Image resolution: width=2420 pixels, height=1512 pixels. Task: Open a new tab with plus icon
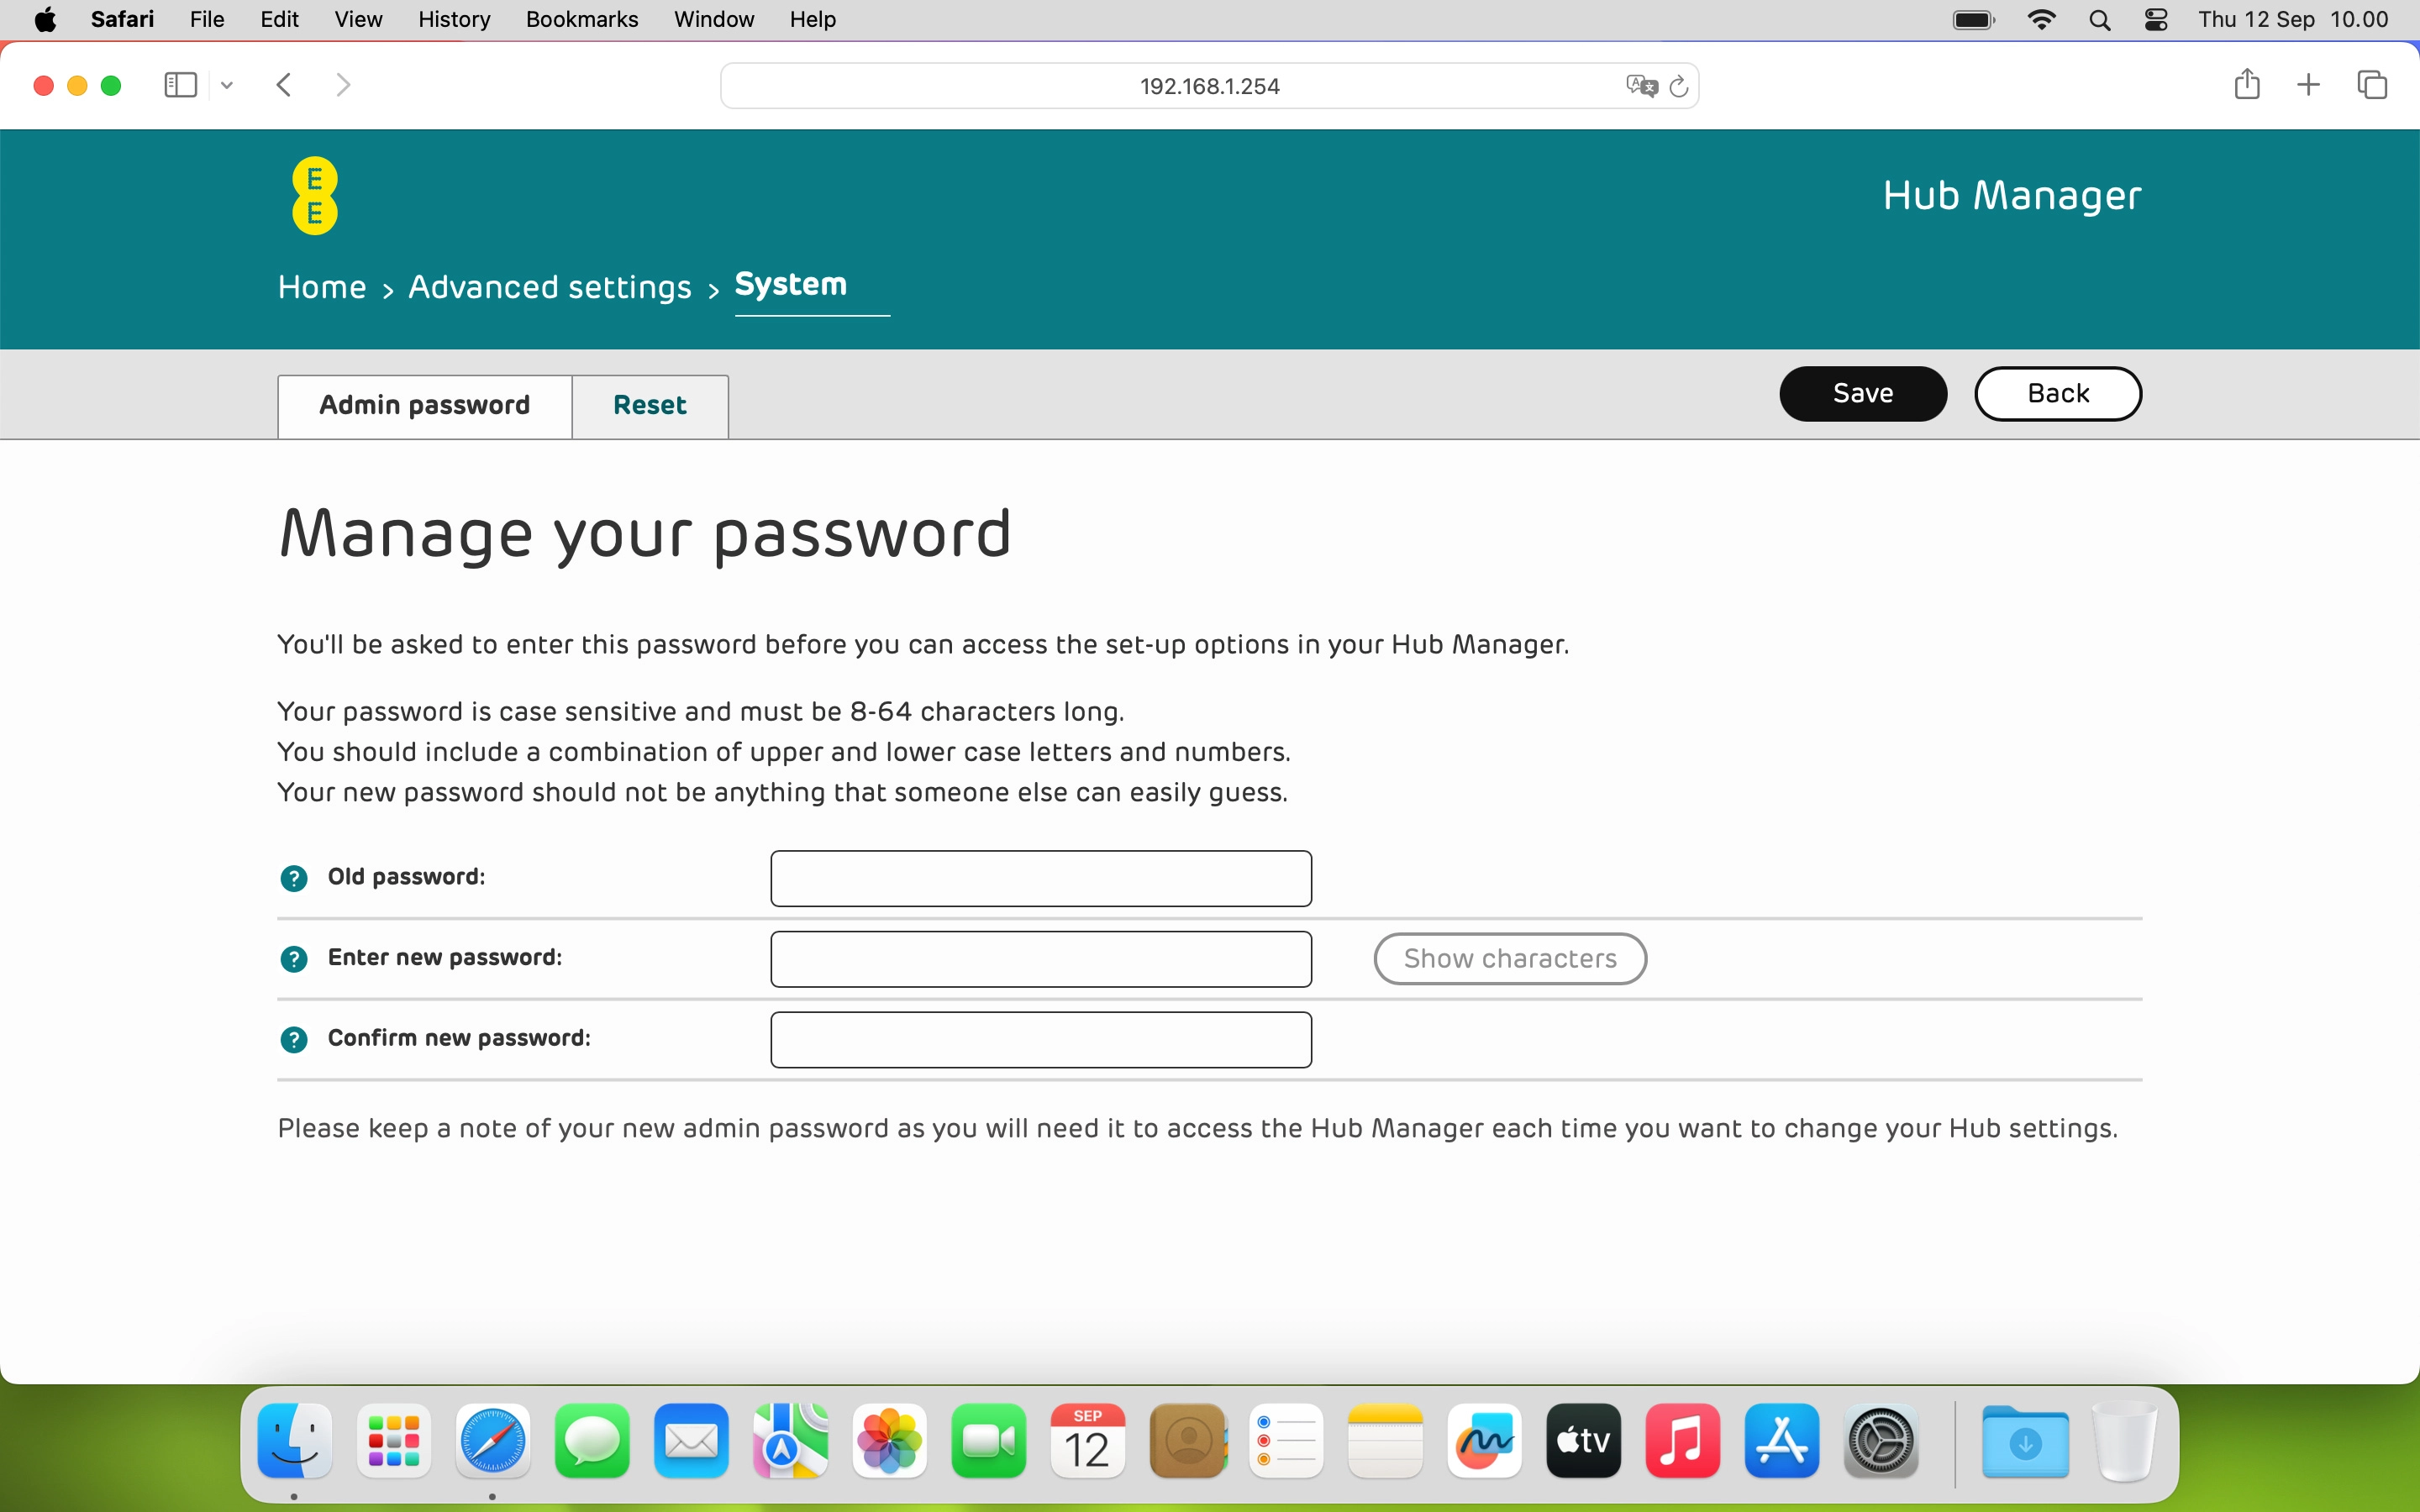pyautogui.click(x=2308, y=85)
